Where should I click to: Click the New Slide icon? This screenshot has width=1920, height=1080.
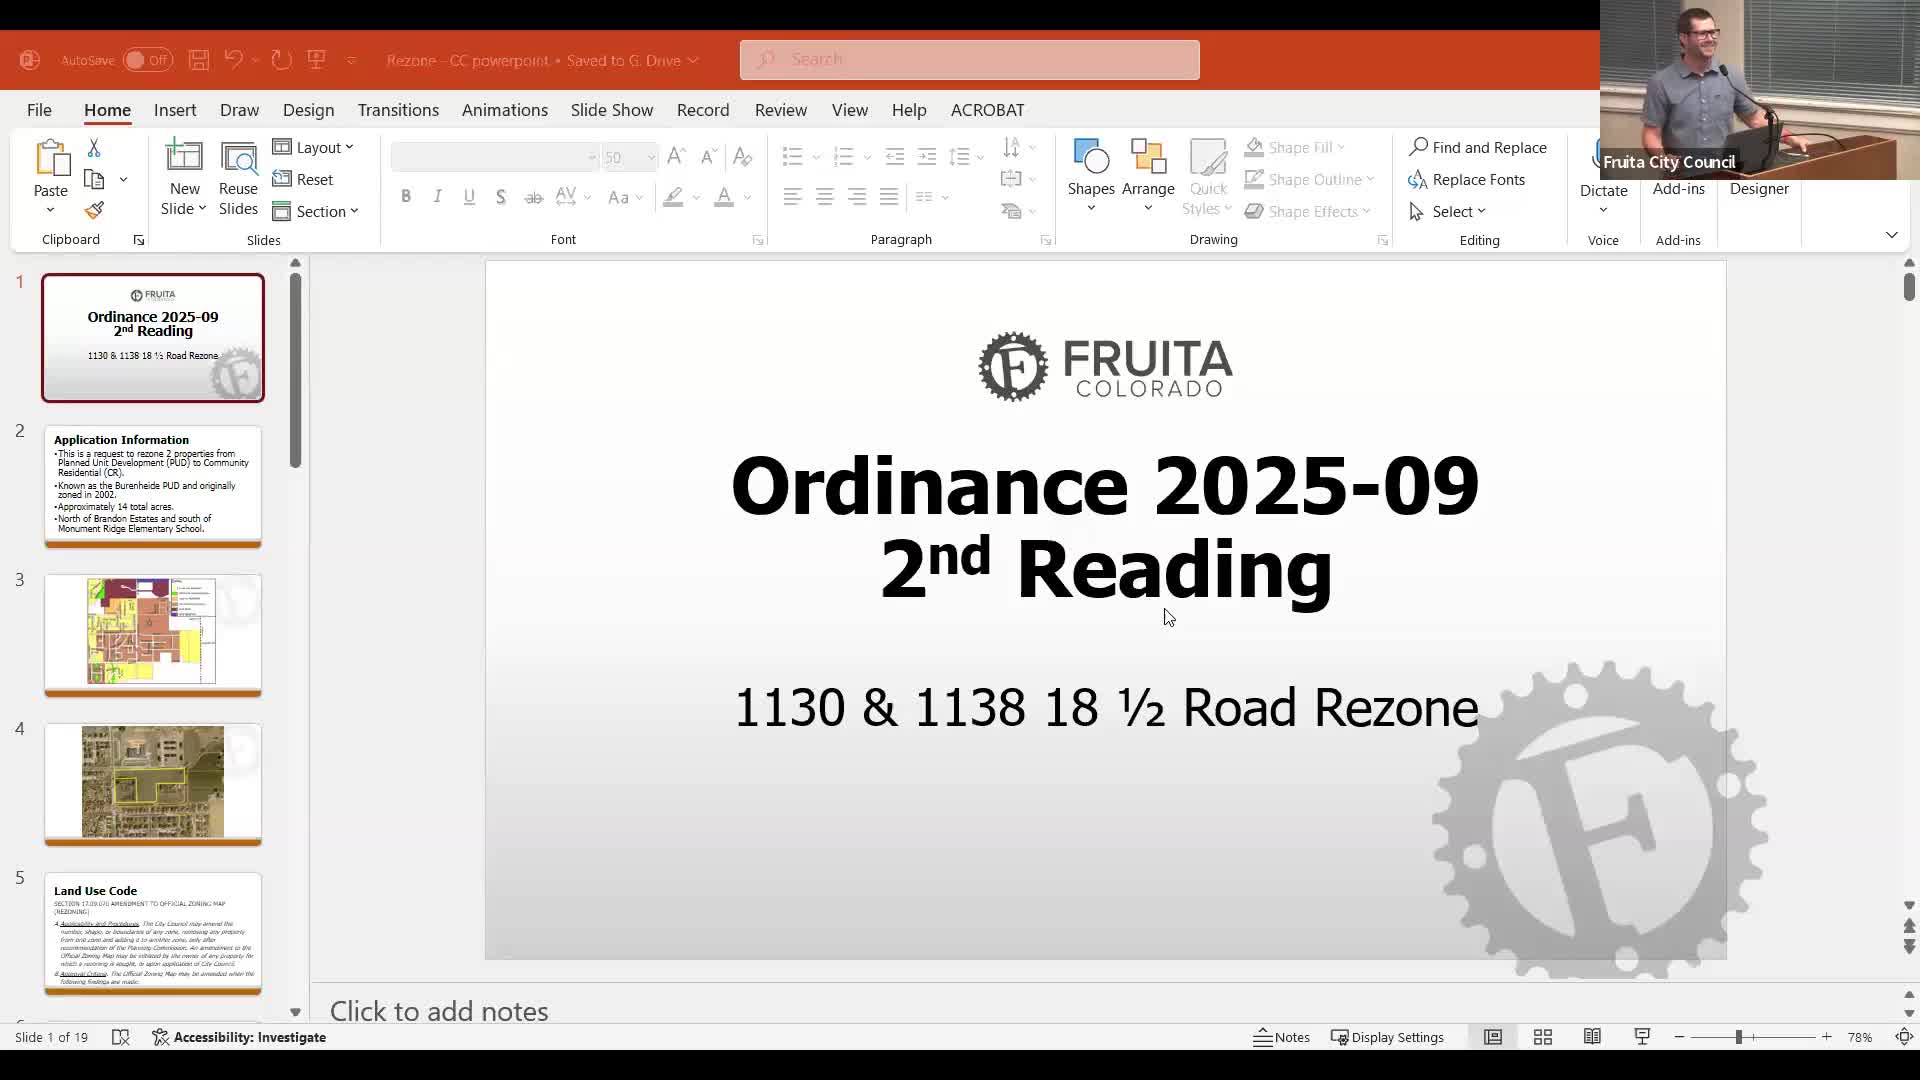pos(184,158)
